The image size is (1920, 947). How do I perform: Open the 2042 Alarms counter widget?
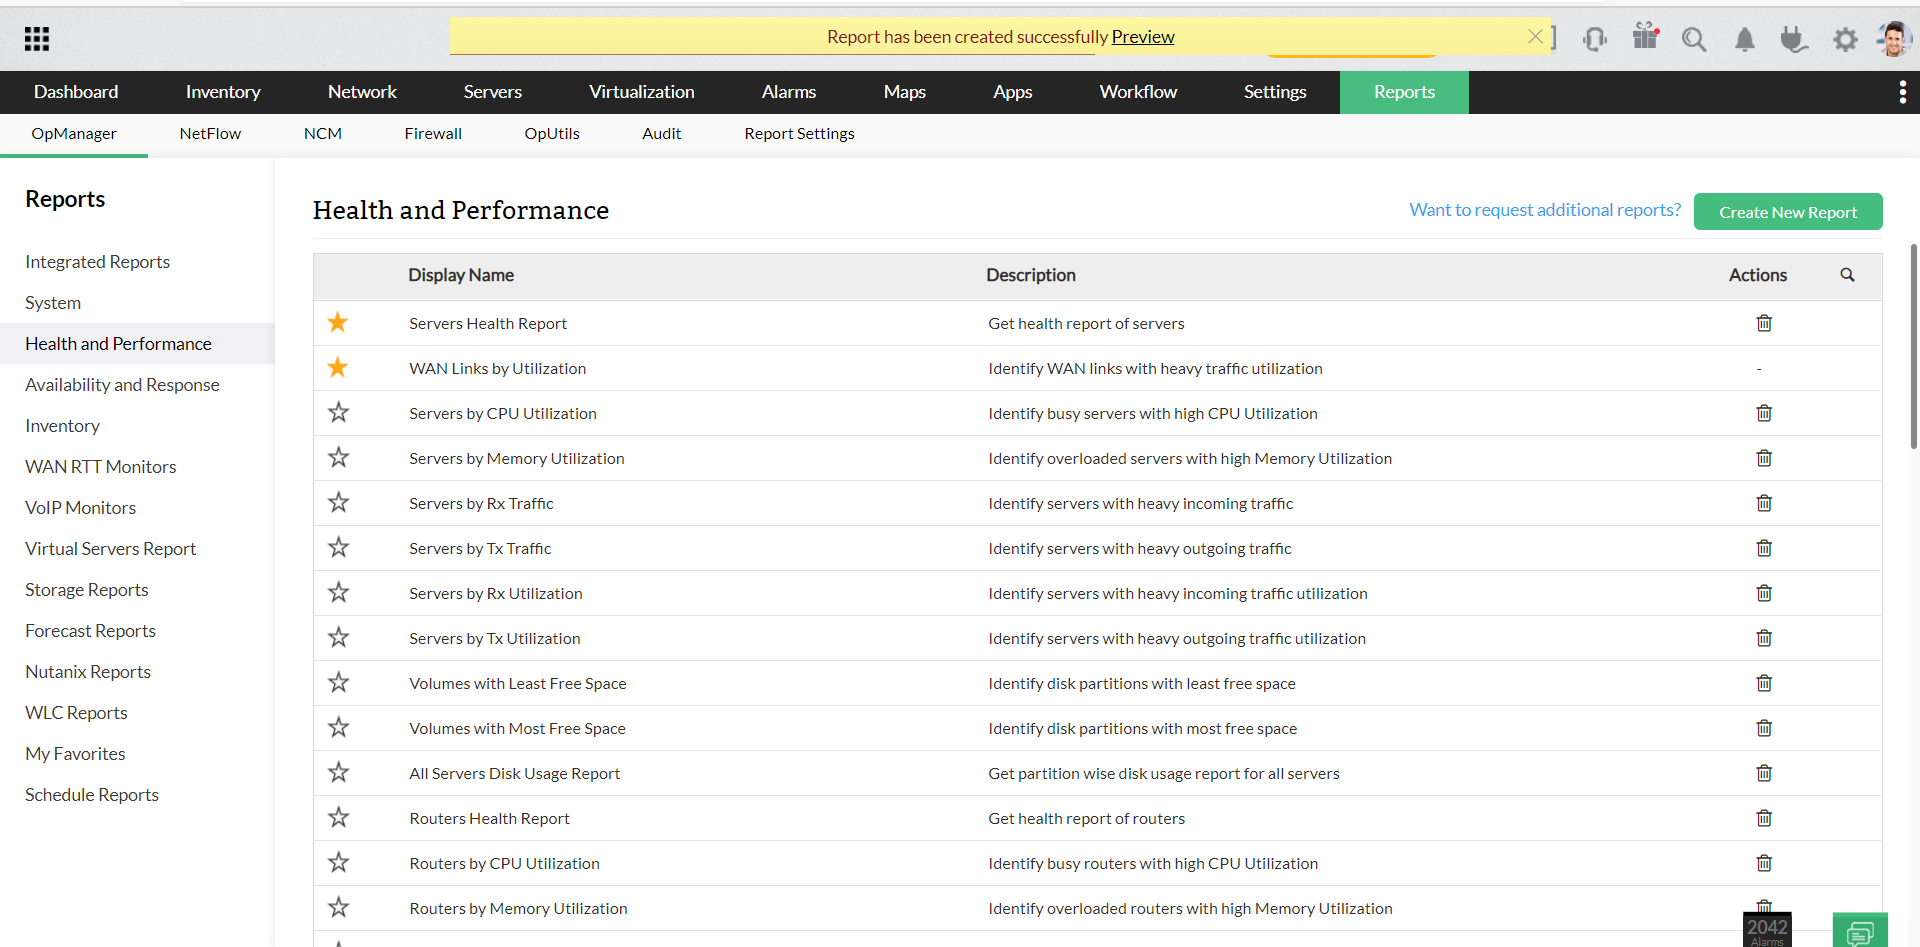pyautogui.click(x=1767, y=929)
